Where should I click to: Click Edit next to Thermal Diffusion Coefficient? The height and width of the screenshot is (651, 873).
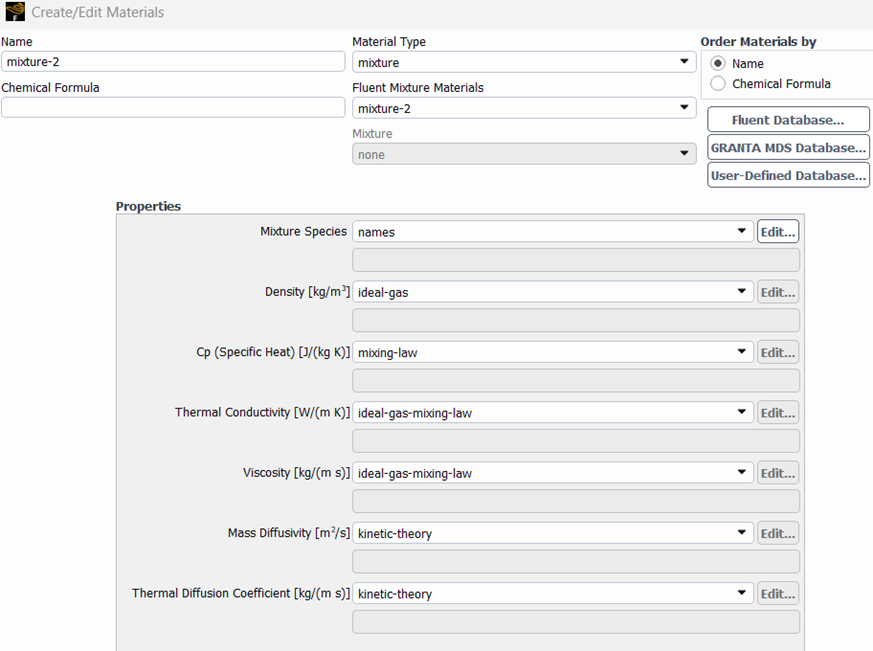(x=778, y=594)
